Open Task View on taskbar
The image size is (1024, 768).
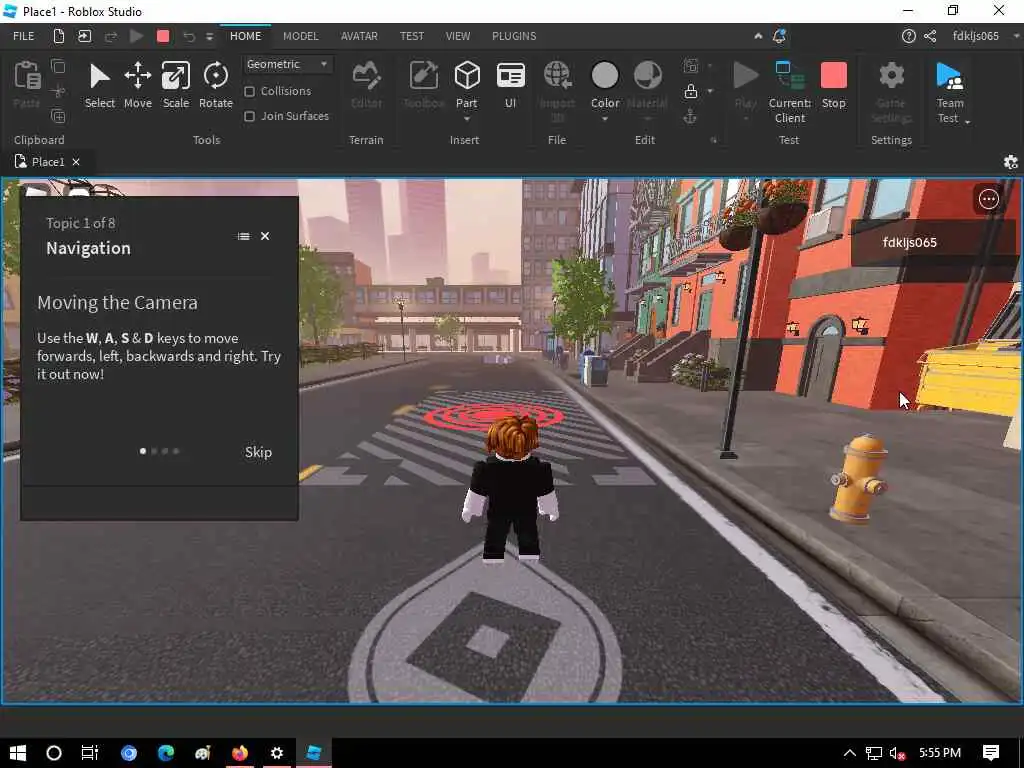pyautogui.click(x=89, y=753)
